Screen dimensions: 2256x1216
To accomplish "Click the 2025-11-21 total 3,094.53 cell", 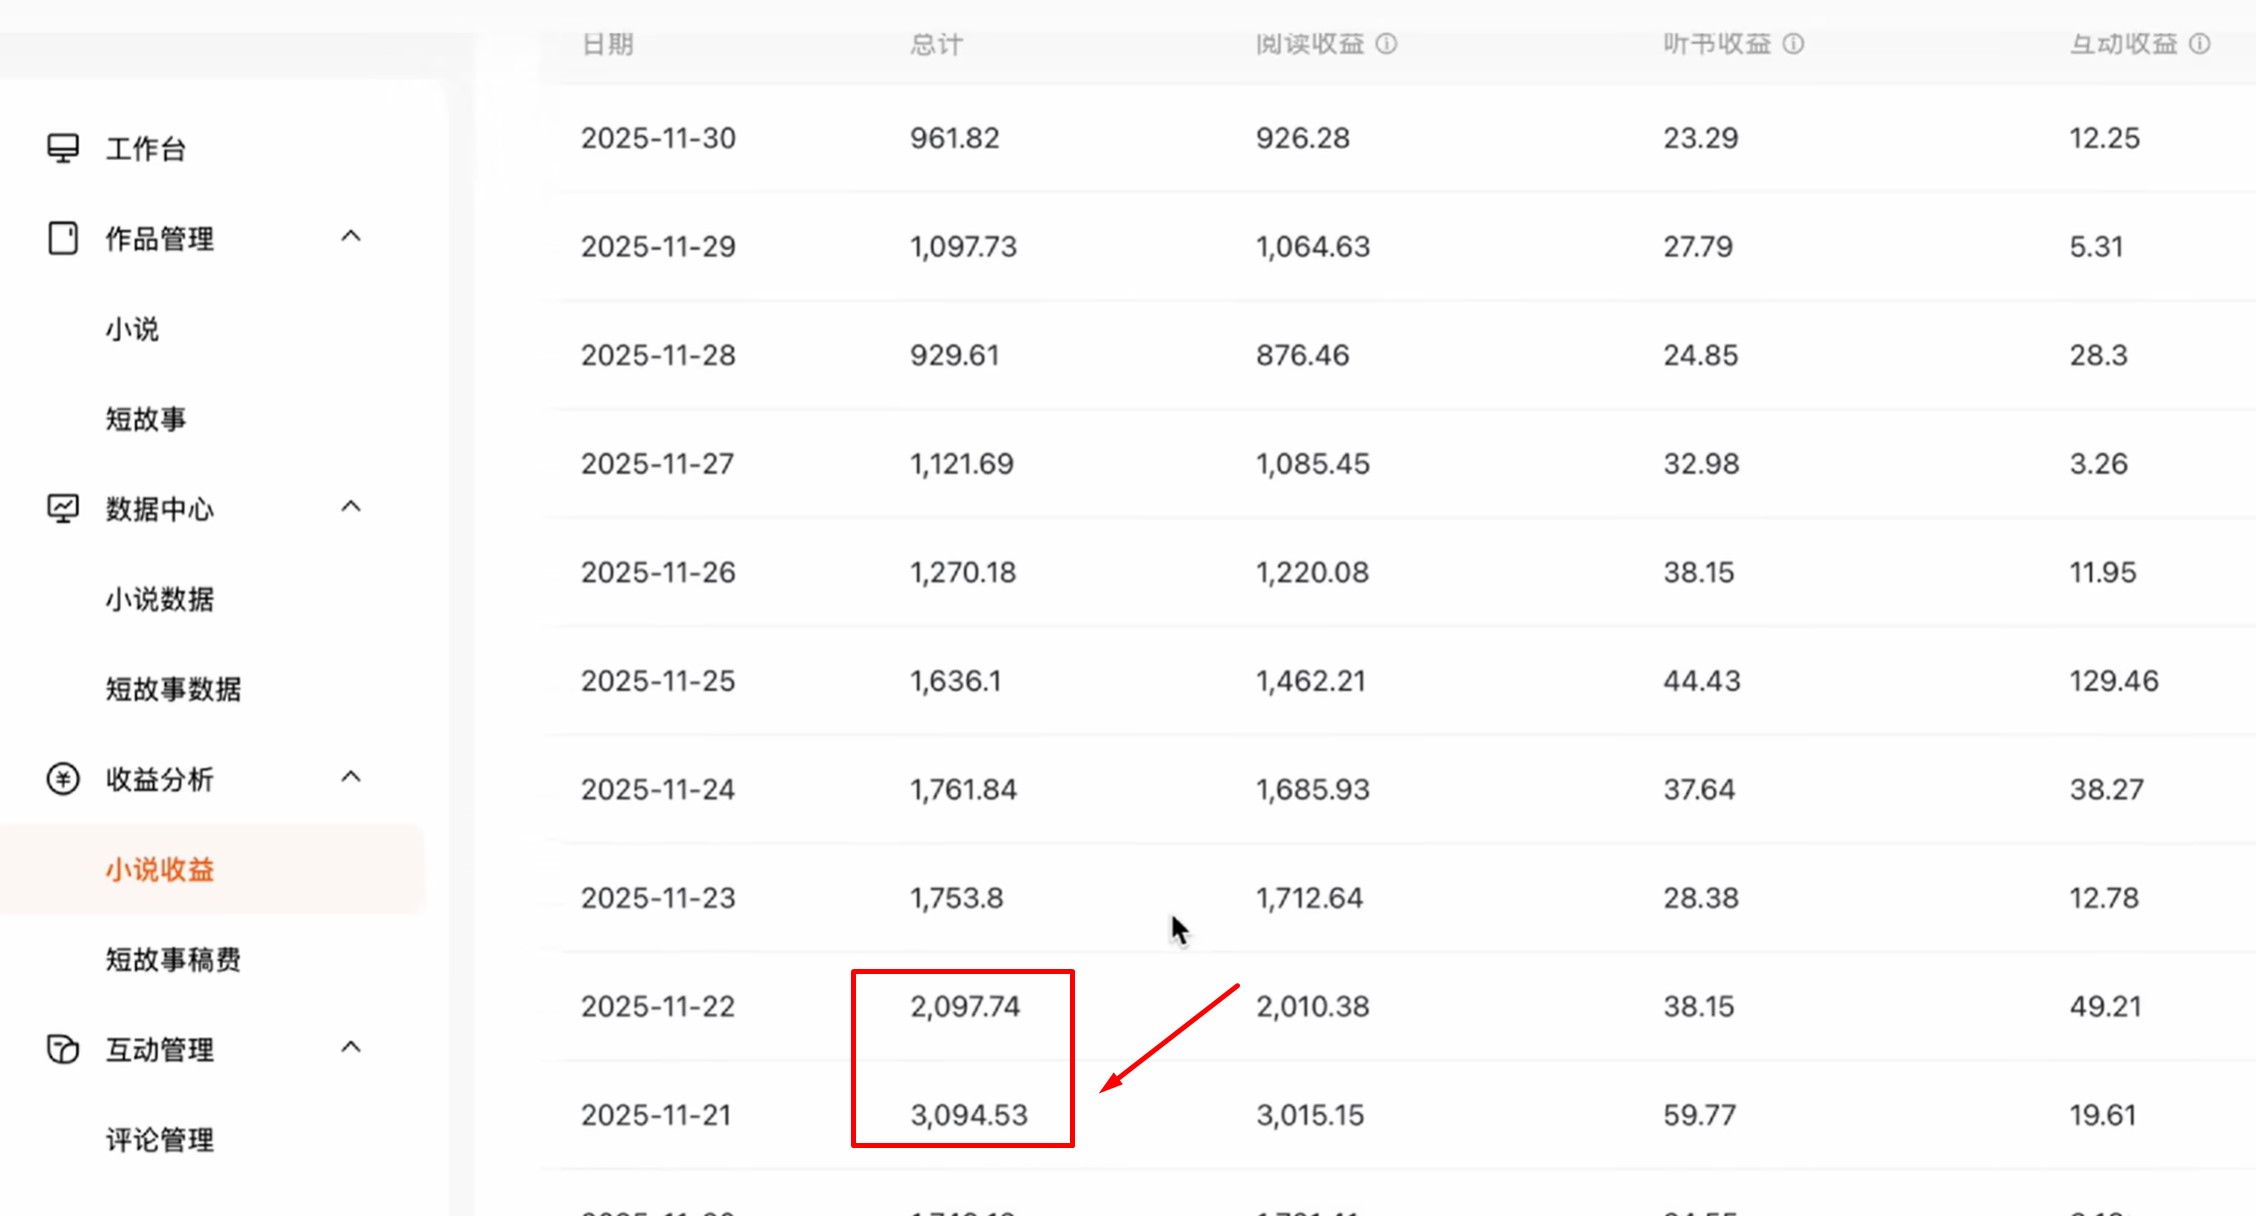I will [x=968, y=1115].
